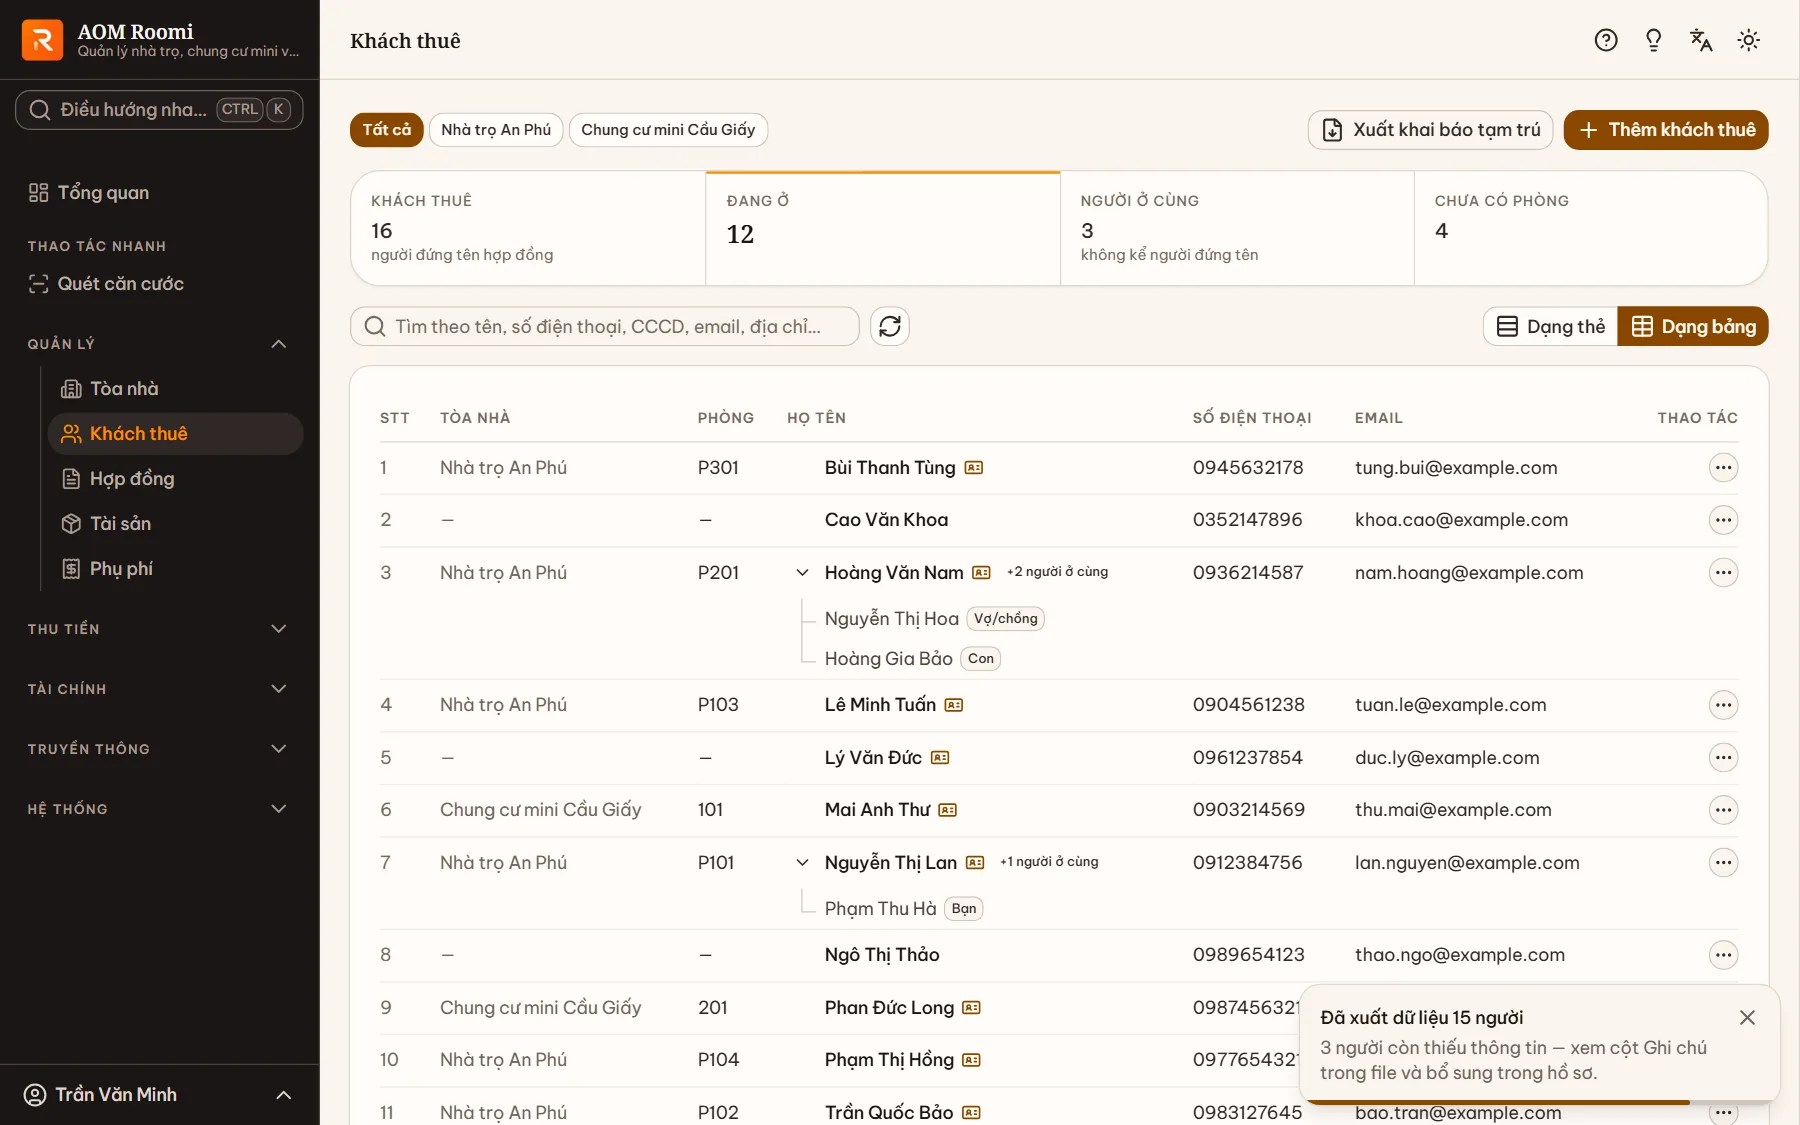The image size is (1800, 1125).
Task: Click ID card icon next to Lý Văn Đức
Action: coord(940,758)
